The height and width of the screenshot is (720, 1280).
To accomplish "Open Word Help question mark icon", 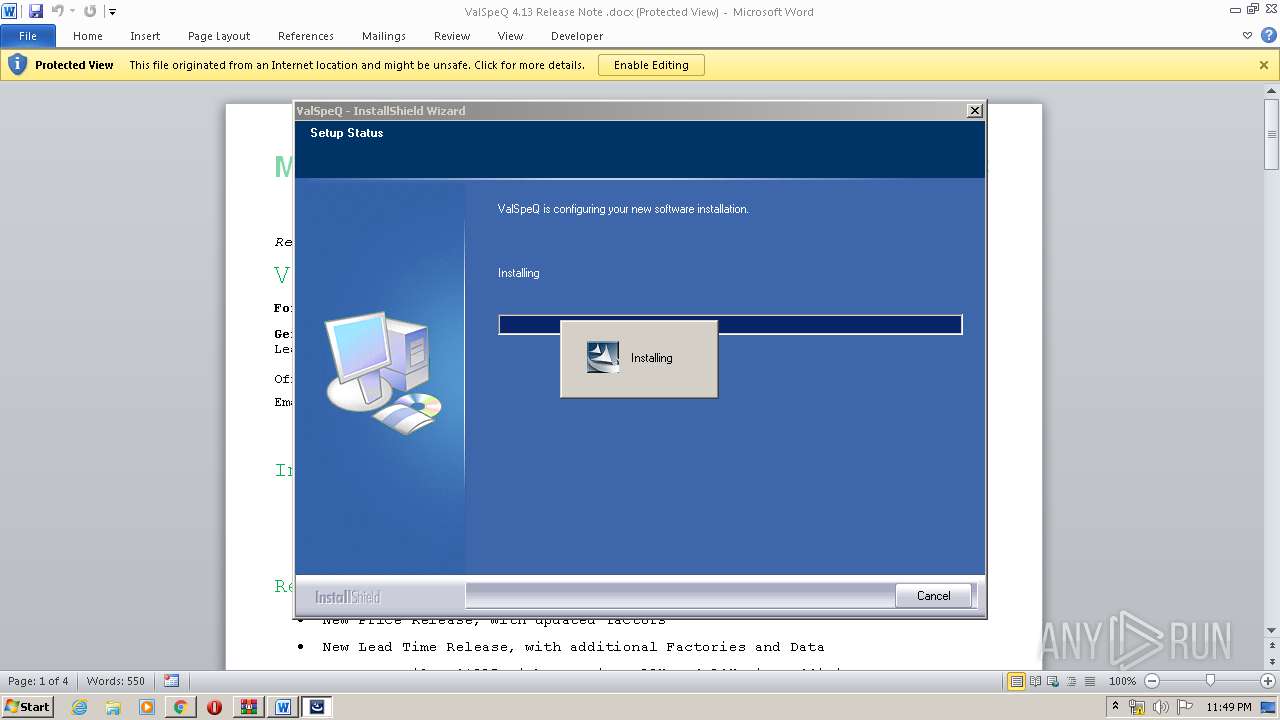I will point(1268,36).
